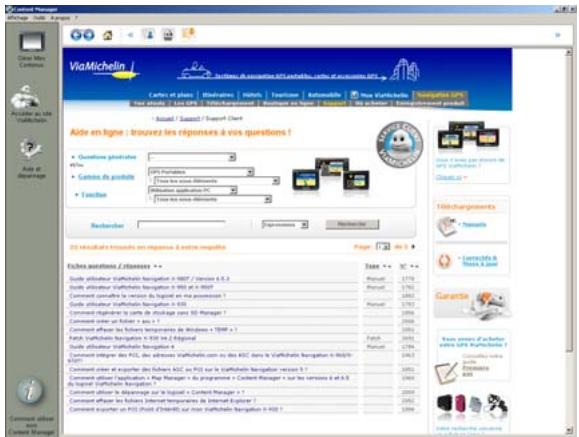Open the Outils menu
The height and width of the screenshot is (437, 579).
pyautogui.click(x=39, y=18)
